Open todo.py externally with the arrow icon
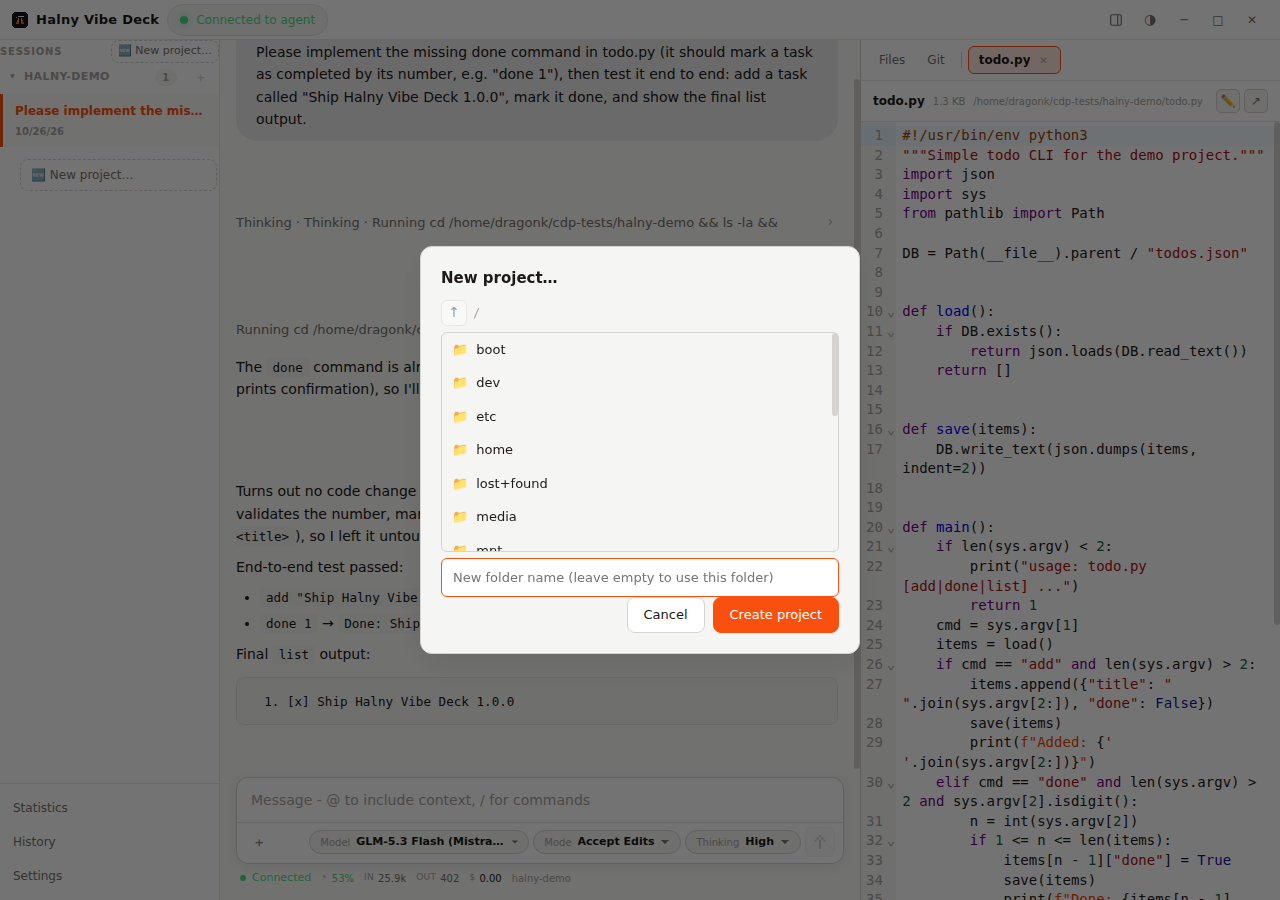The width and height of the screenshot is (1280, 900). [1256, 101]
